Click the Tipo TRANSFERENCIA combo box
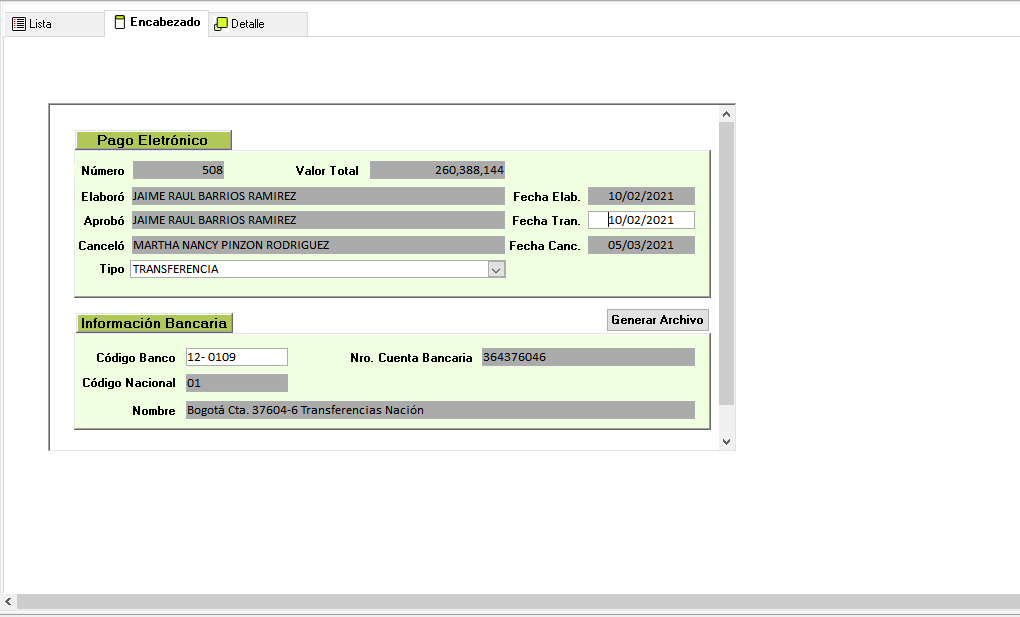This screenshot has width=1020, height=617. [308, 269]
